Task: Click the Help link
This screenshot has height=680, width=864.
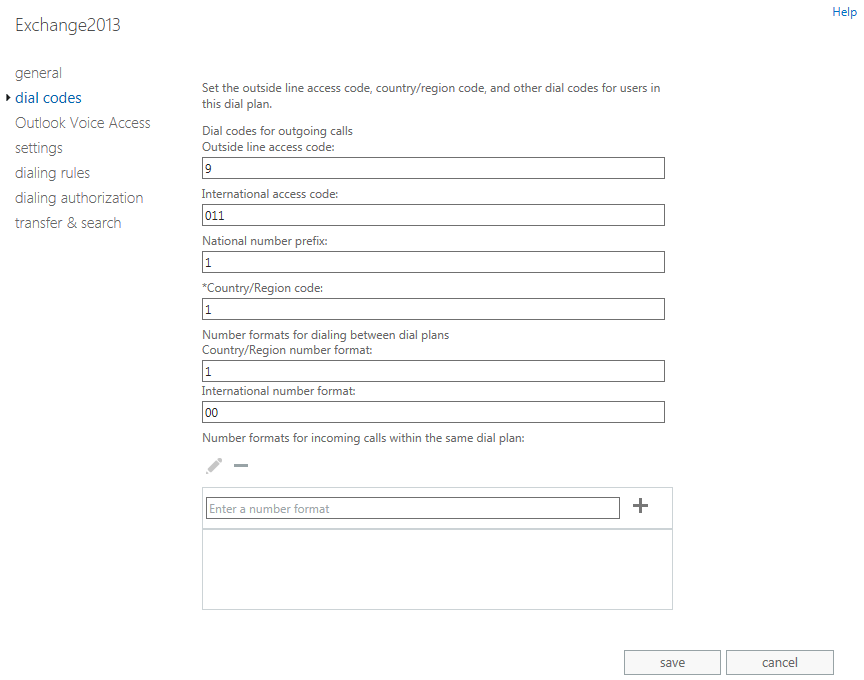Action: (x=844, y=12)
